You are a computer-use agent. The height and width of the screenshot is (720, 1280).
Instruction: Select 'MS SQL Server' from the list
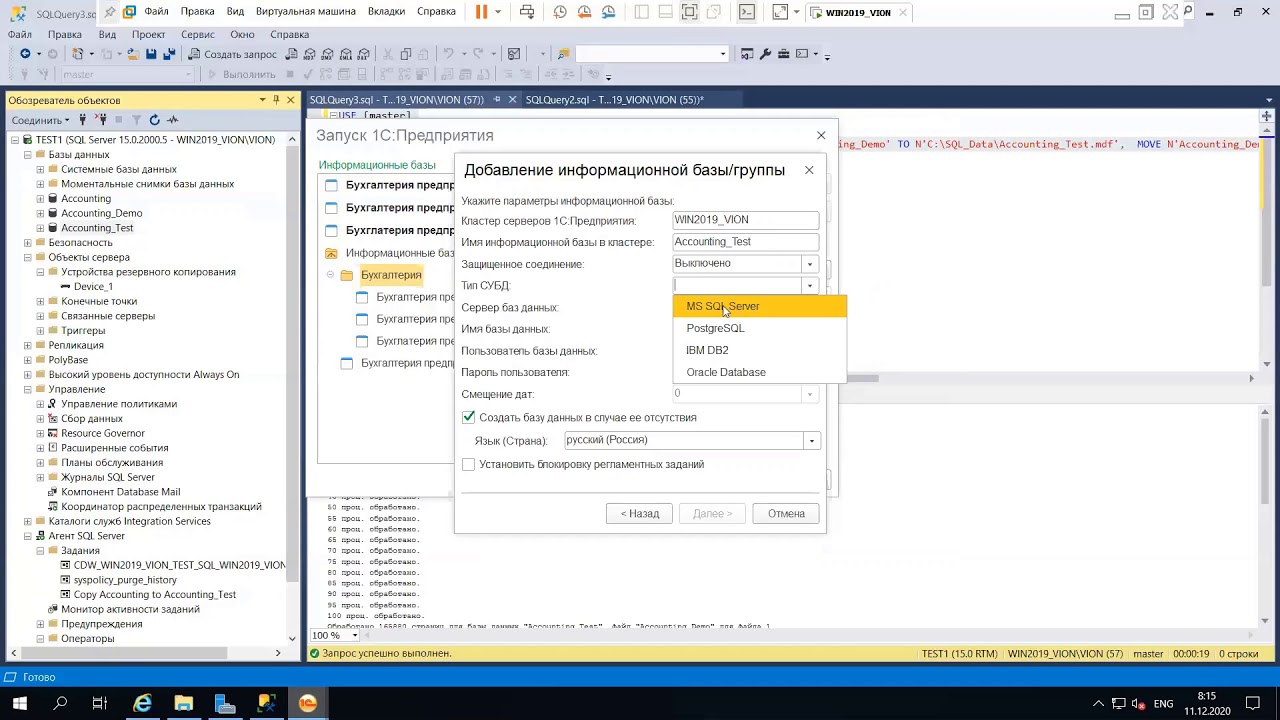(760, 306)
